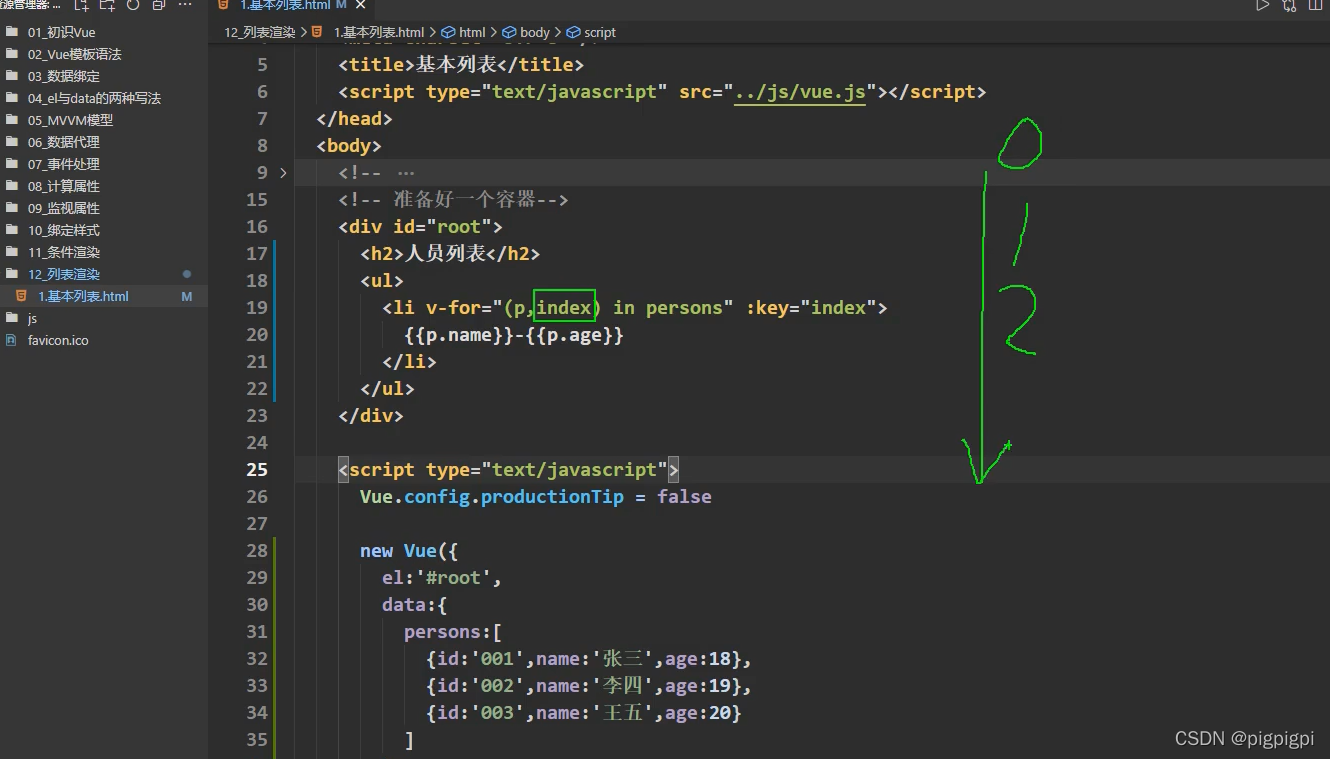Split the editor to the right
This screenshot has width=1330, height=759.
point(1315,5)
